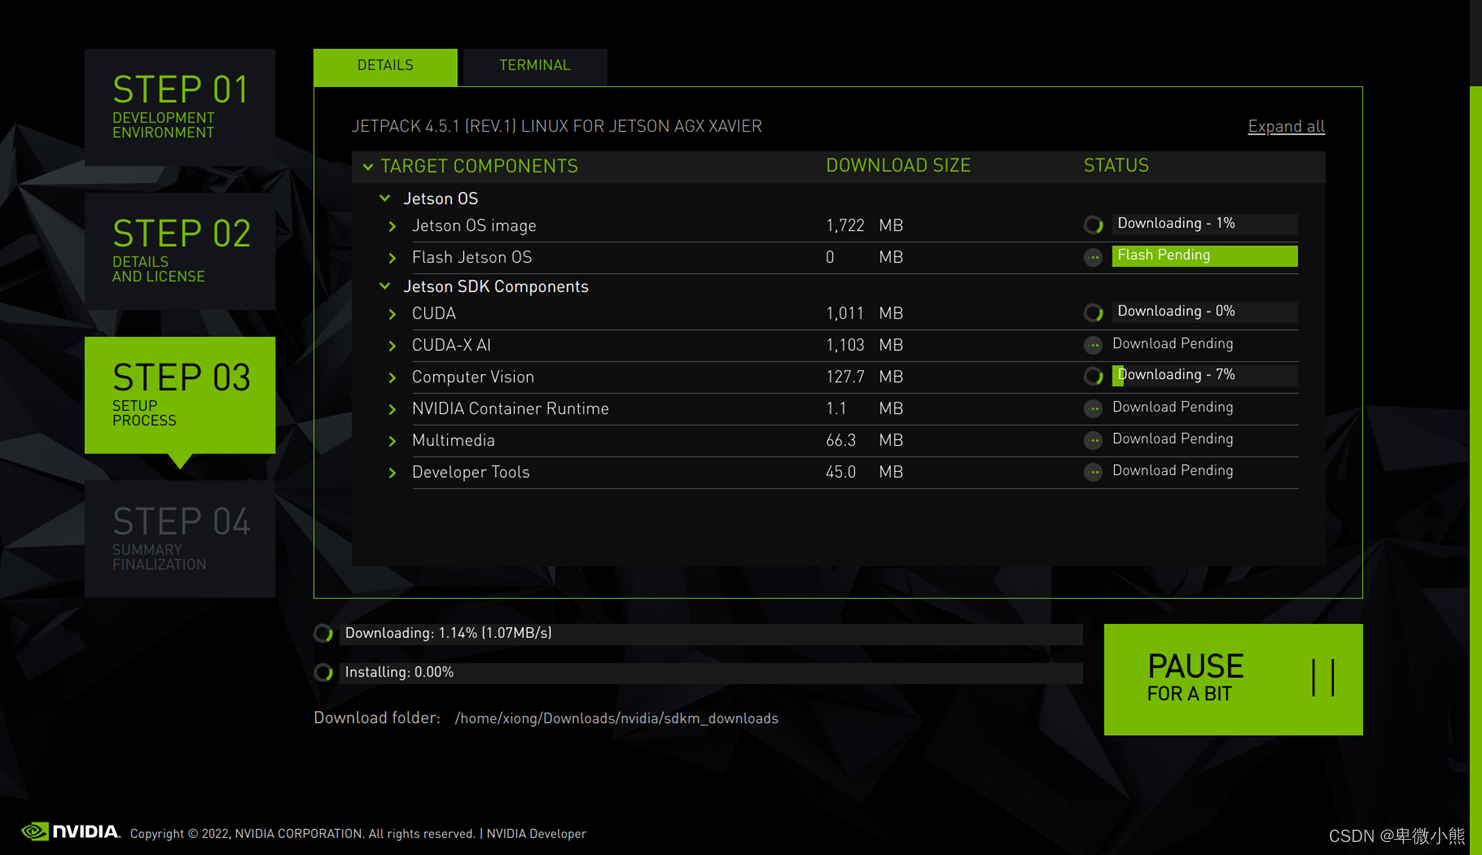Click the 1,722 MB size value
Viewport: 1482px width, 855px height.
[864, 226]
